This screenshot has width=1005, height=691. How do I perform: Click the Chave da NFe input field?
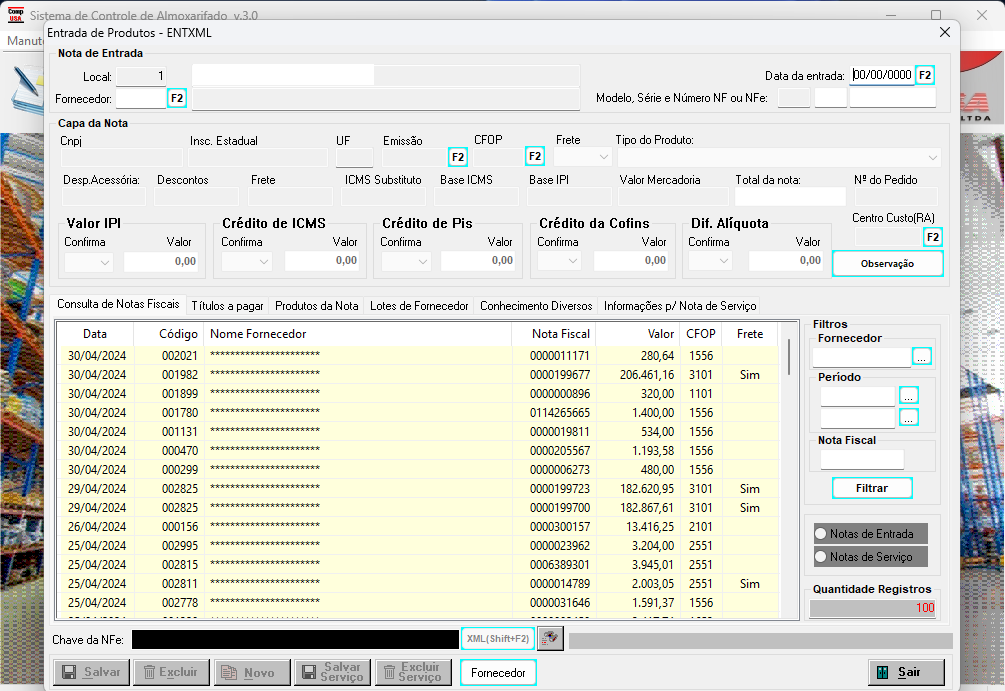(x=295, y=639)
